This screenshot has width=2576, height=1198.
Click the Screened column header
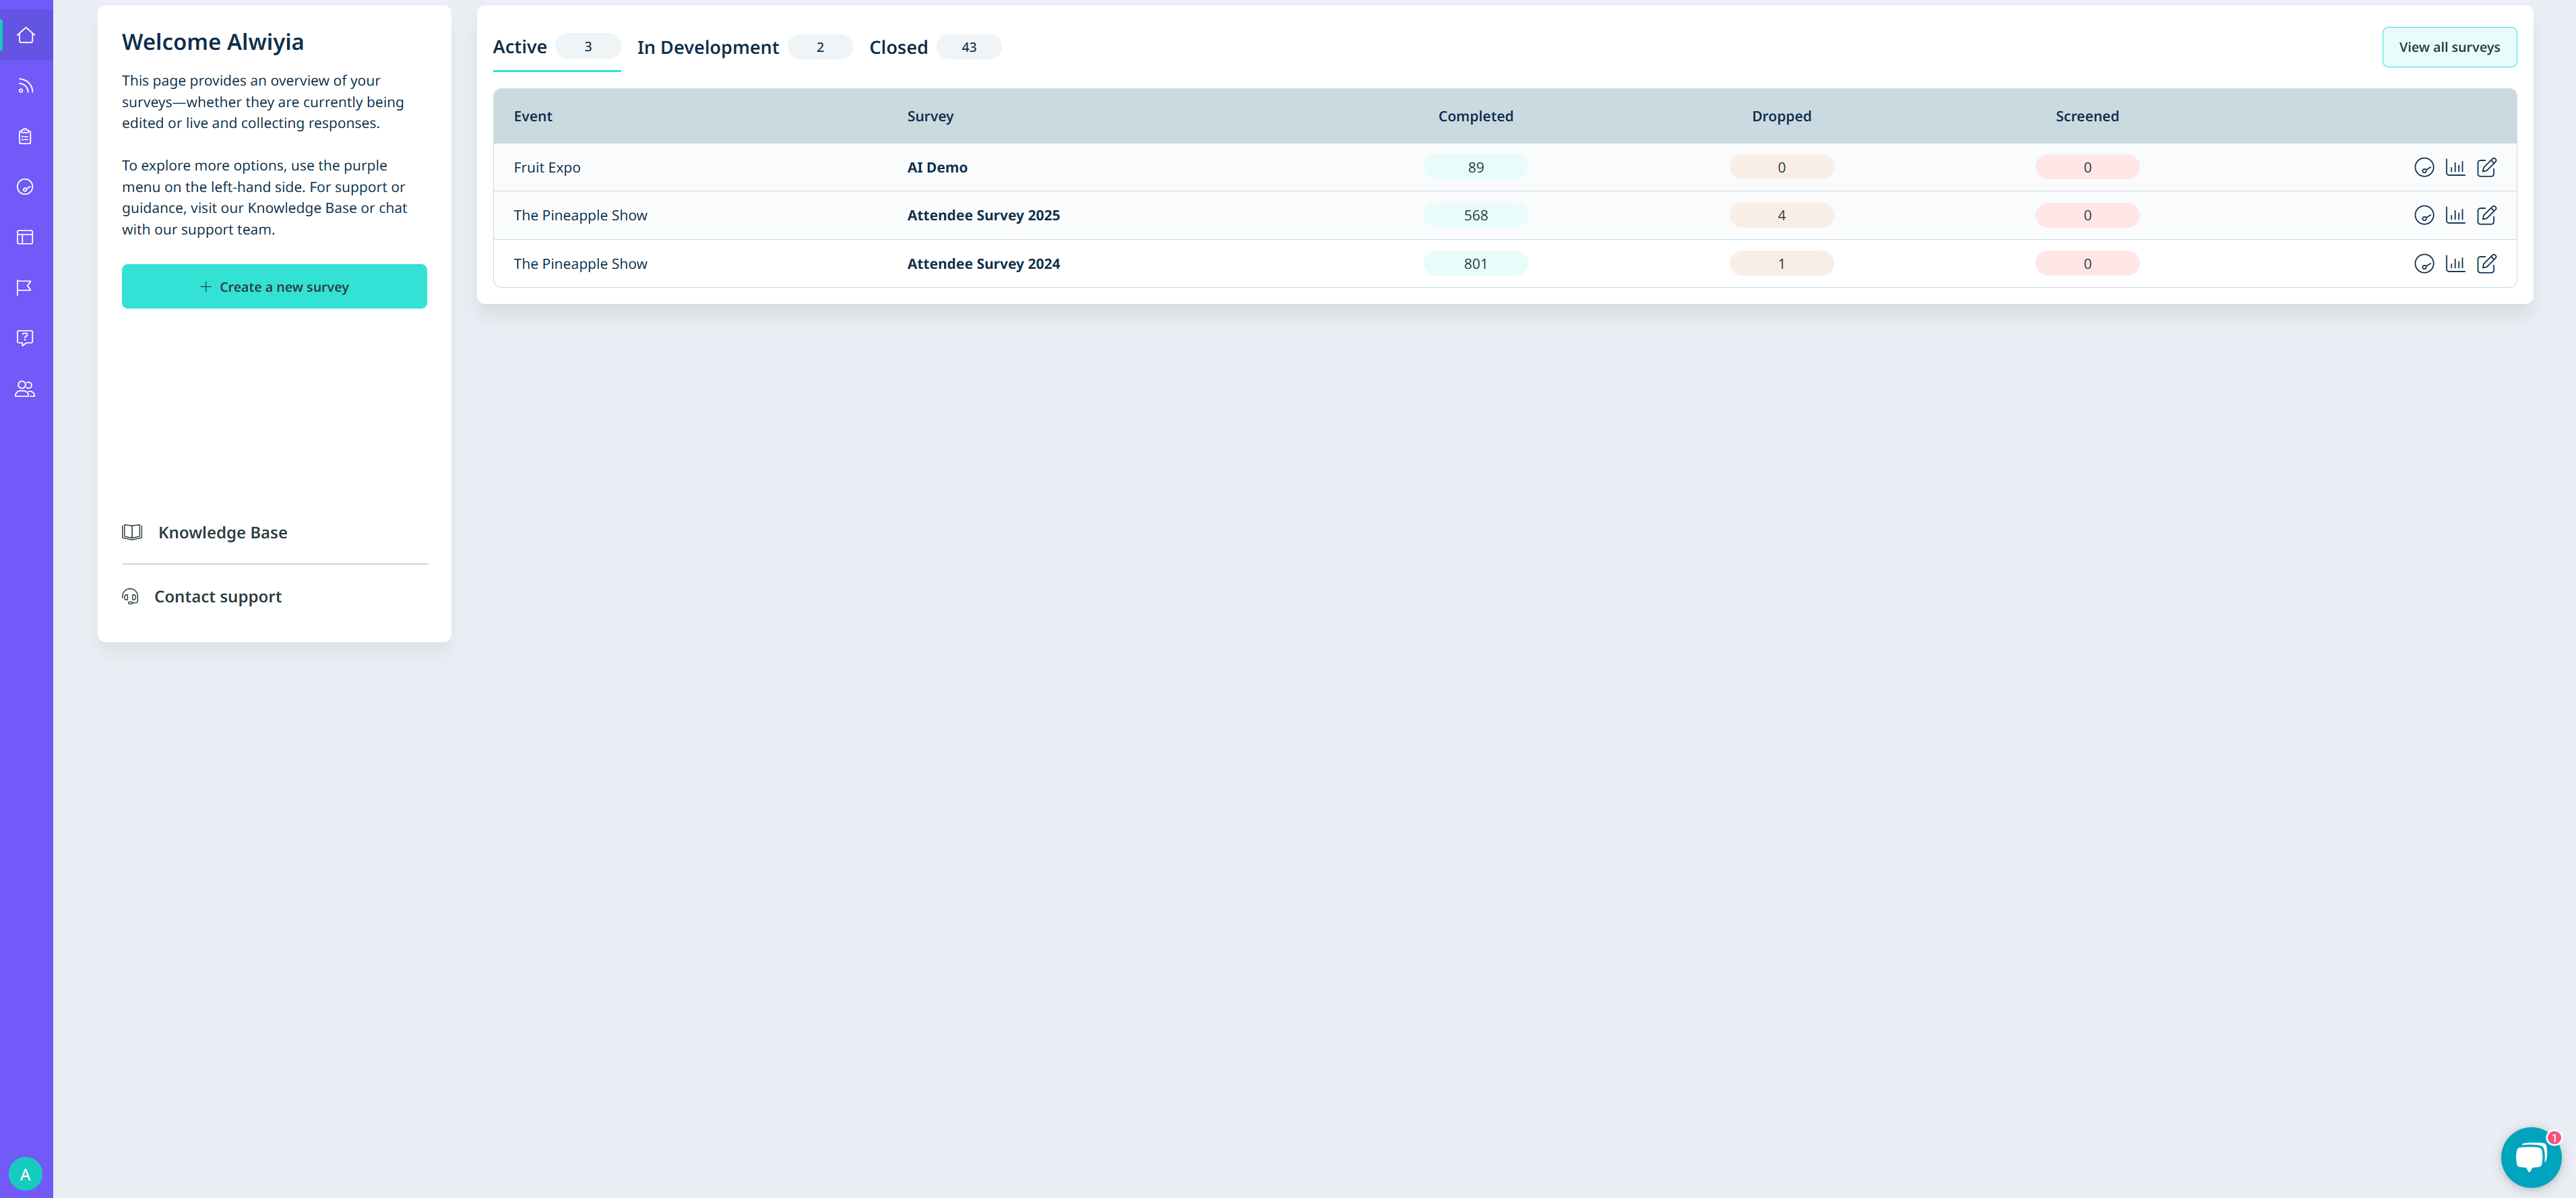(x=2087, y=116)
